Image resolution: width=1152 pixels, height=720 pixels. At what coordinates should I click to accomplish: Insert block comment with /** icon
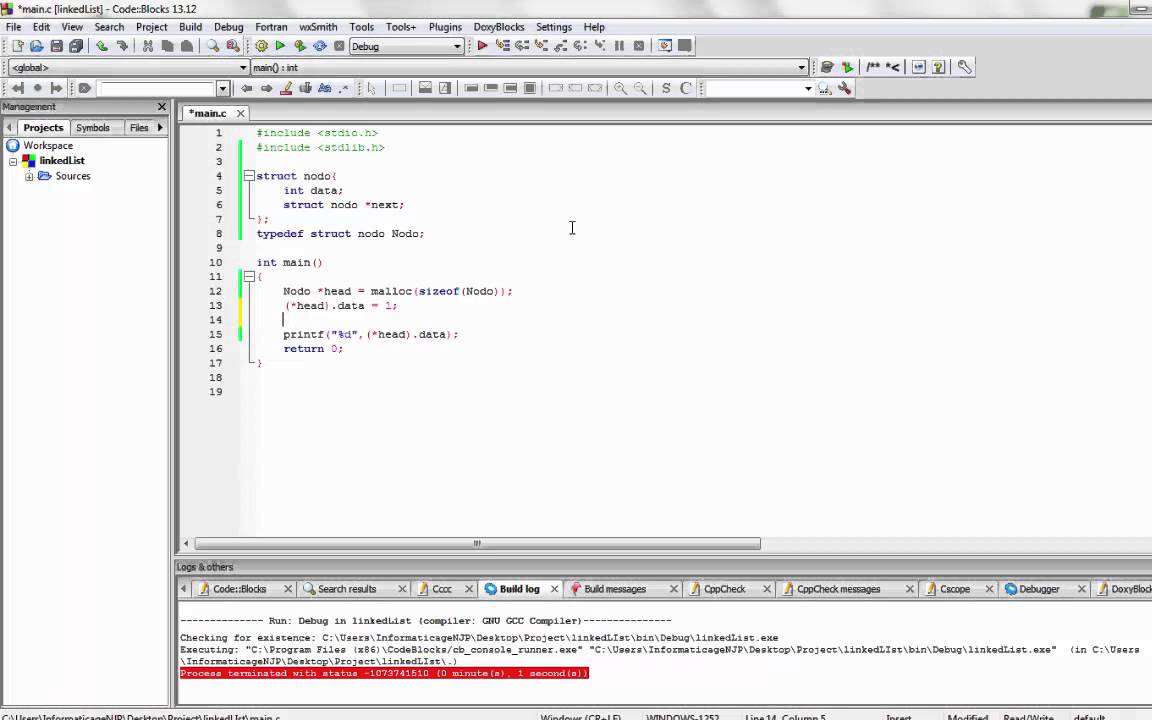873,67
